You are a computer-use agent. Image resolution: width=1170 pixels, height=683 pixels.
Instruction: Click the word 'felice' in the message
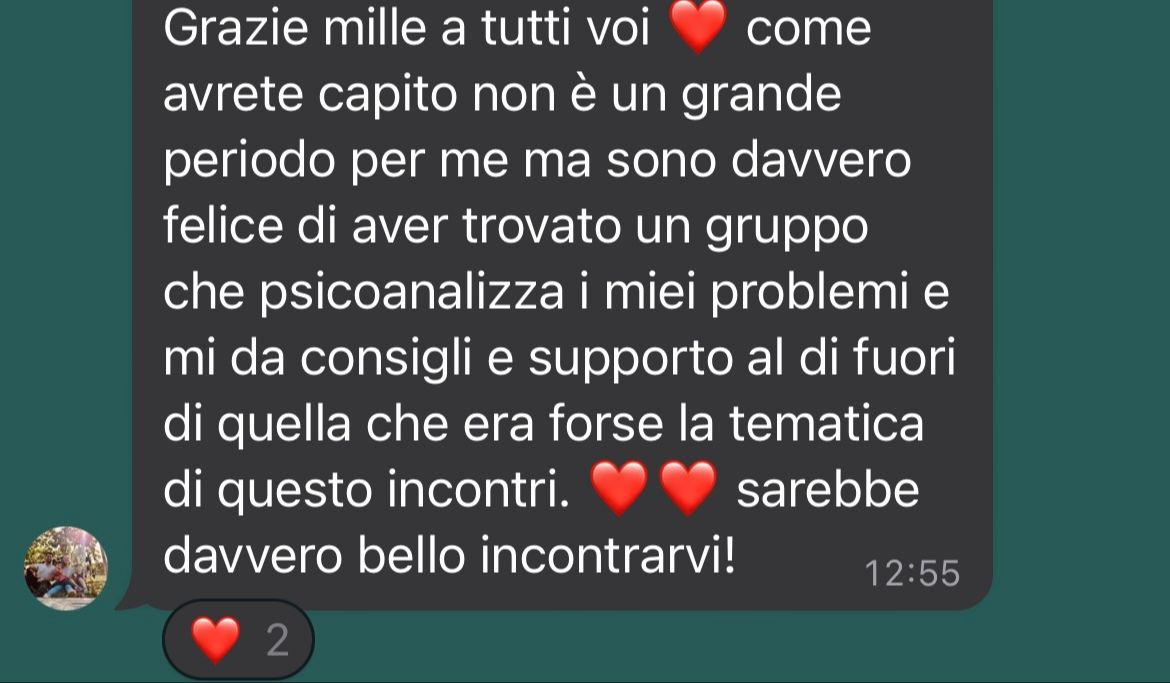pyautogui.click(x=223, y=225)
